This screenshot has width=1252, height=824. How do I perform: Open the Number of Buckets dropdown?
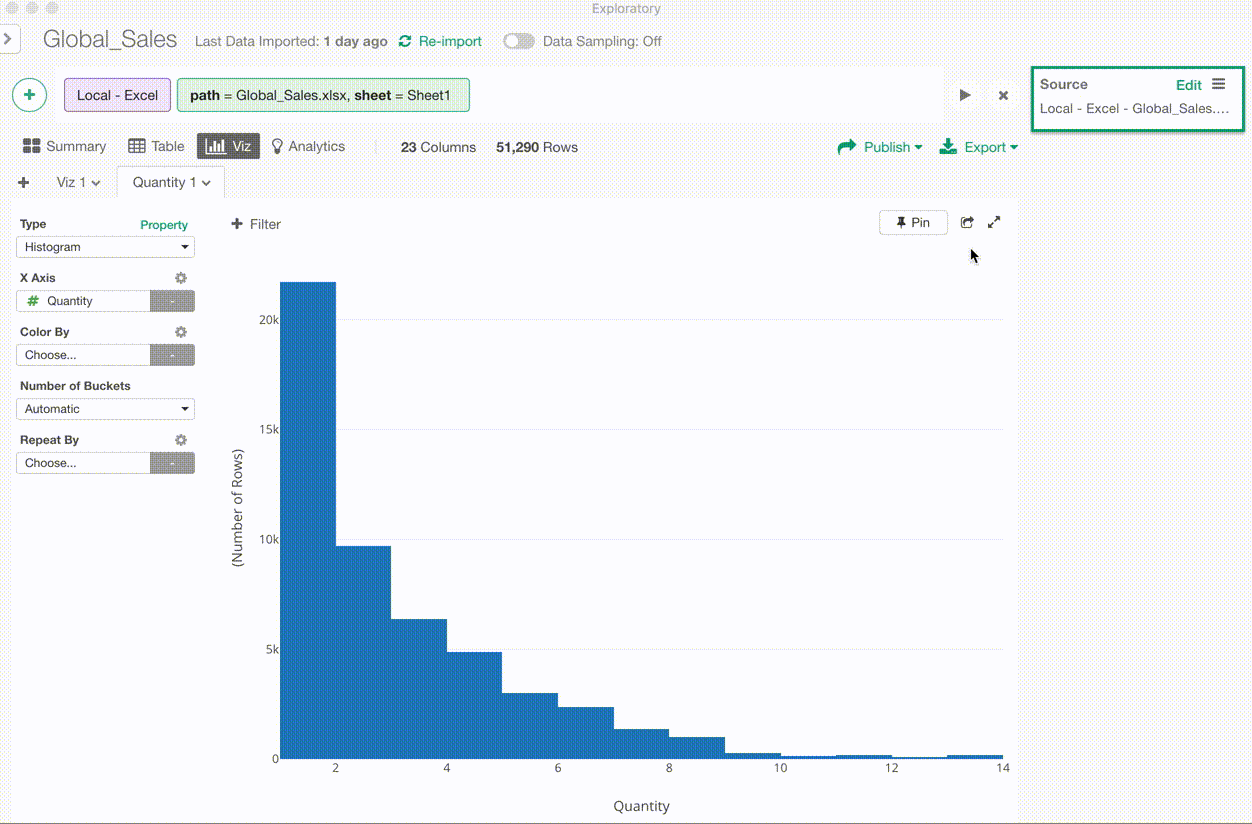point(105,409)
